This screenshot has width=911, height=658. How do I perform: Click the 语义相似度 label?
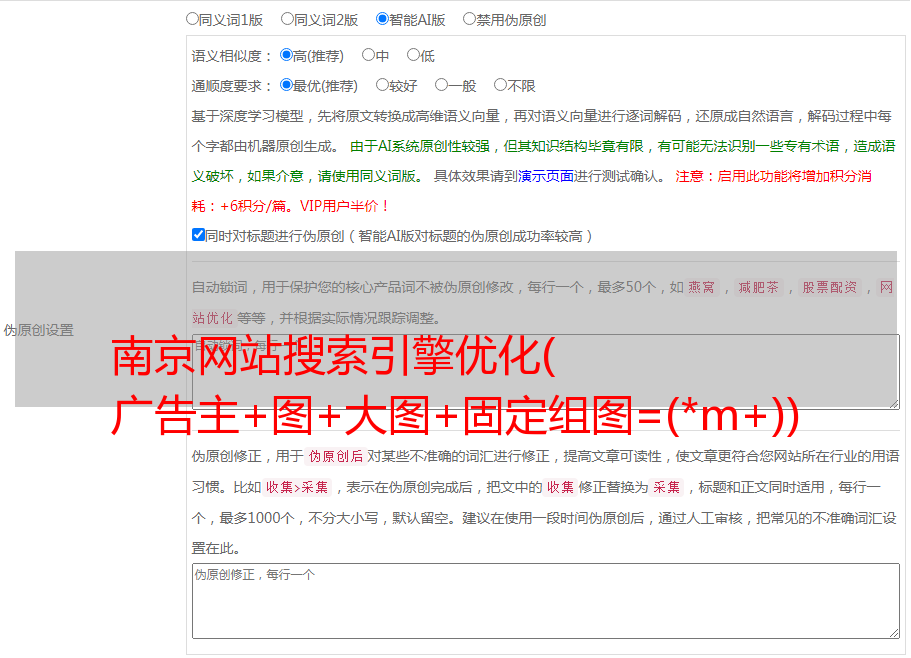click(232, 56)
